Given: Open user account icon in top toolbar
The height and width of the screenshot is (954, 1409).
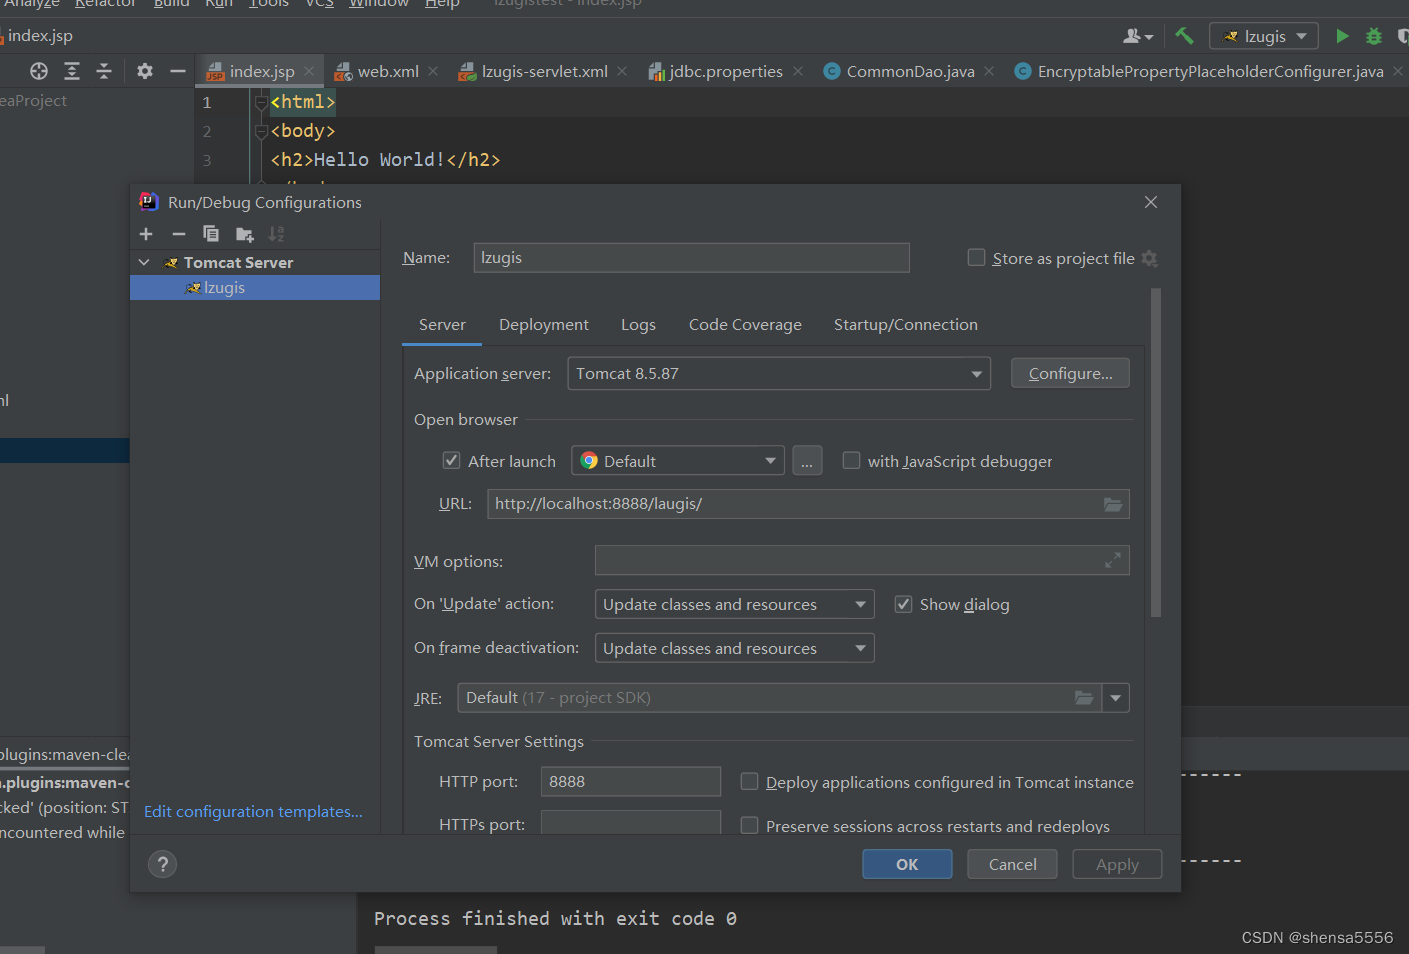Looking at the screenshot, I should click(x=1138, y=36).
